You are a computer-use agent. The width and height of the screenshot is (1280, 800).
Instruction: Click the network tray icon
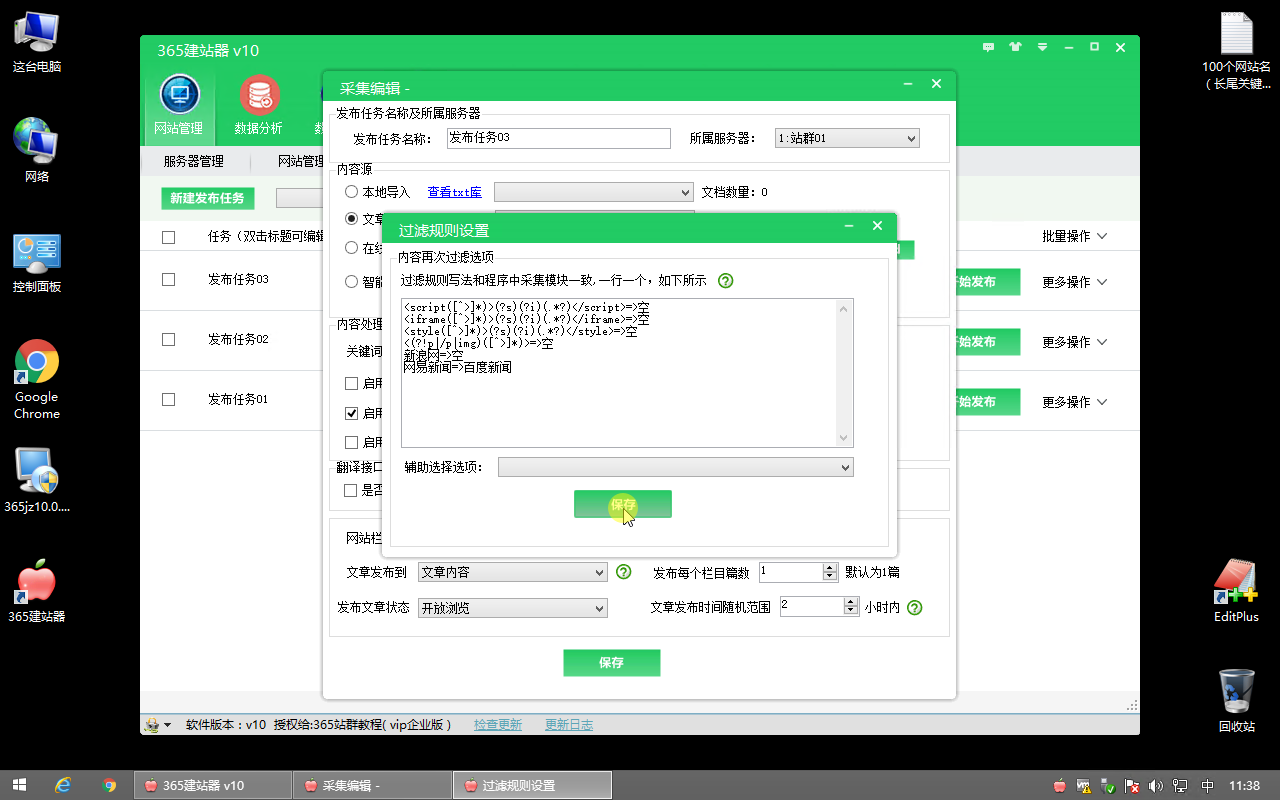click(x=1181, y=785)
